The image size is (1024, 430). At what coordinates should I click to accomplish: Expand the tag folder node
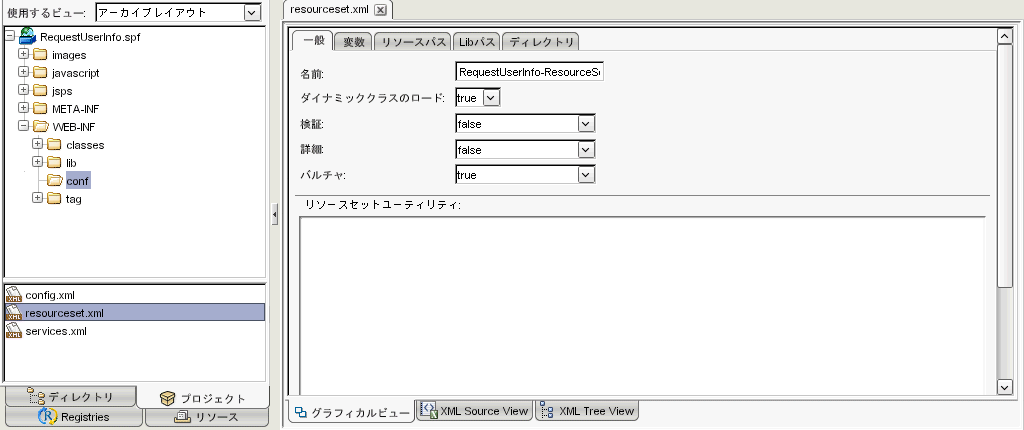pos(38,198)
